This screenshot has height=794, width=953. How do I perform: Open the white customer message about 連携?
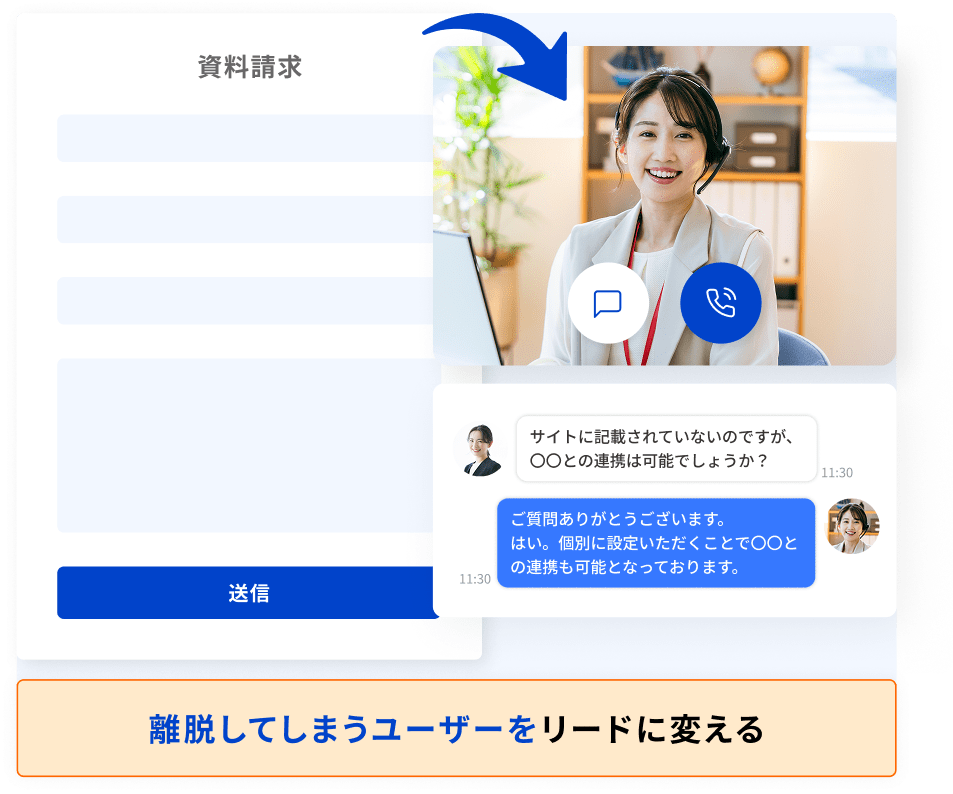click(666, 449)
